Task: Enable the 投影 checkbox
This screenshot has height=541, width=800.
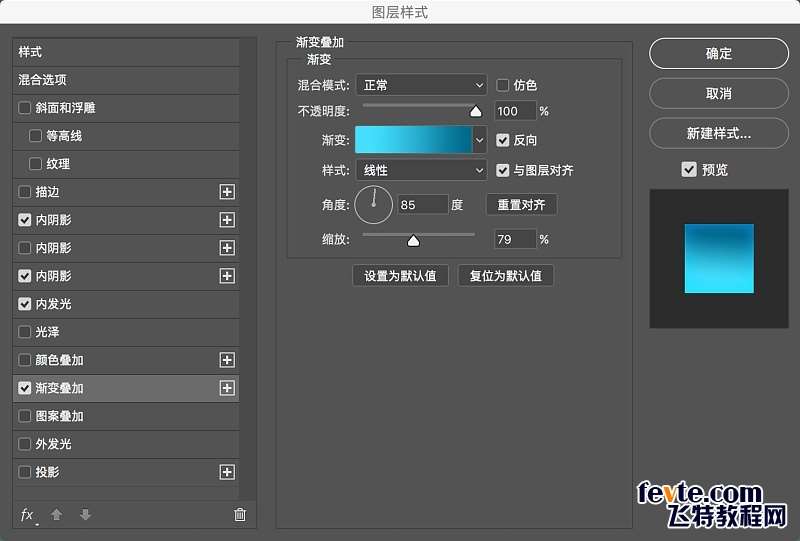Action: 24,472
